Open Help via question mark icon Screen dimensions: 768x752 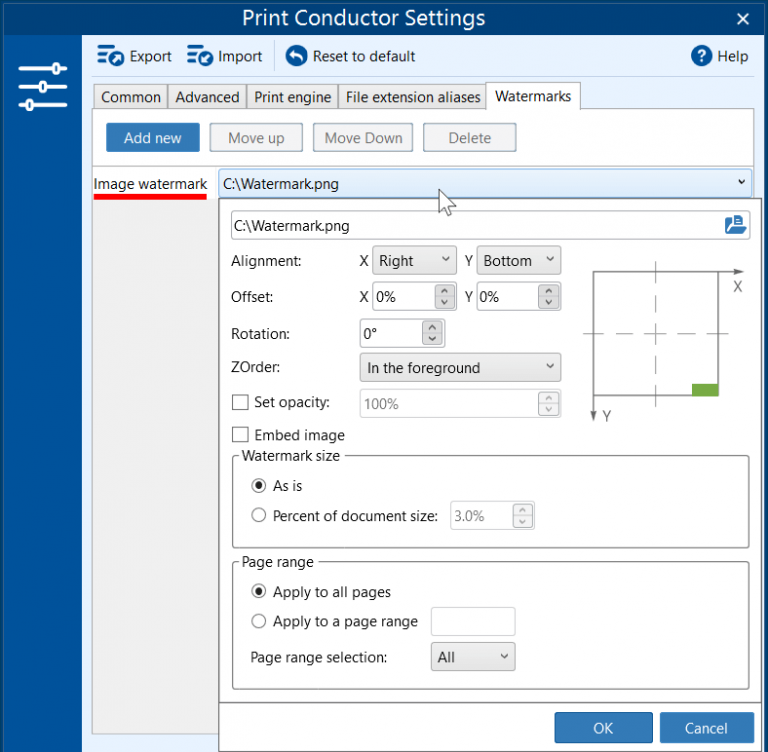tap(701, 56)
